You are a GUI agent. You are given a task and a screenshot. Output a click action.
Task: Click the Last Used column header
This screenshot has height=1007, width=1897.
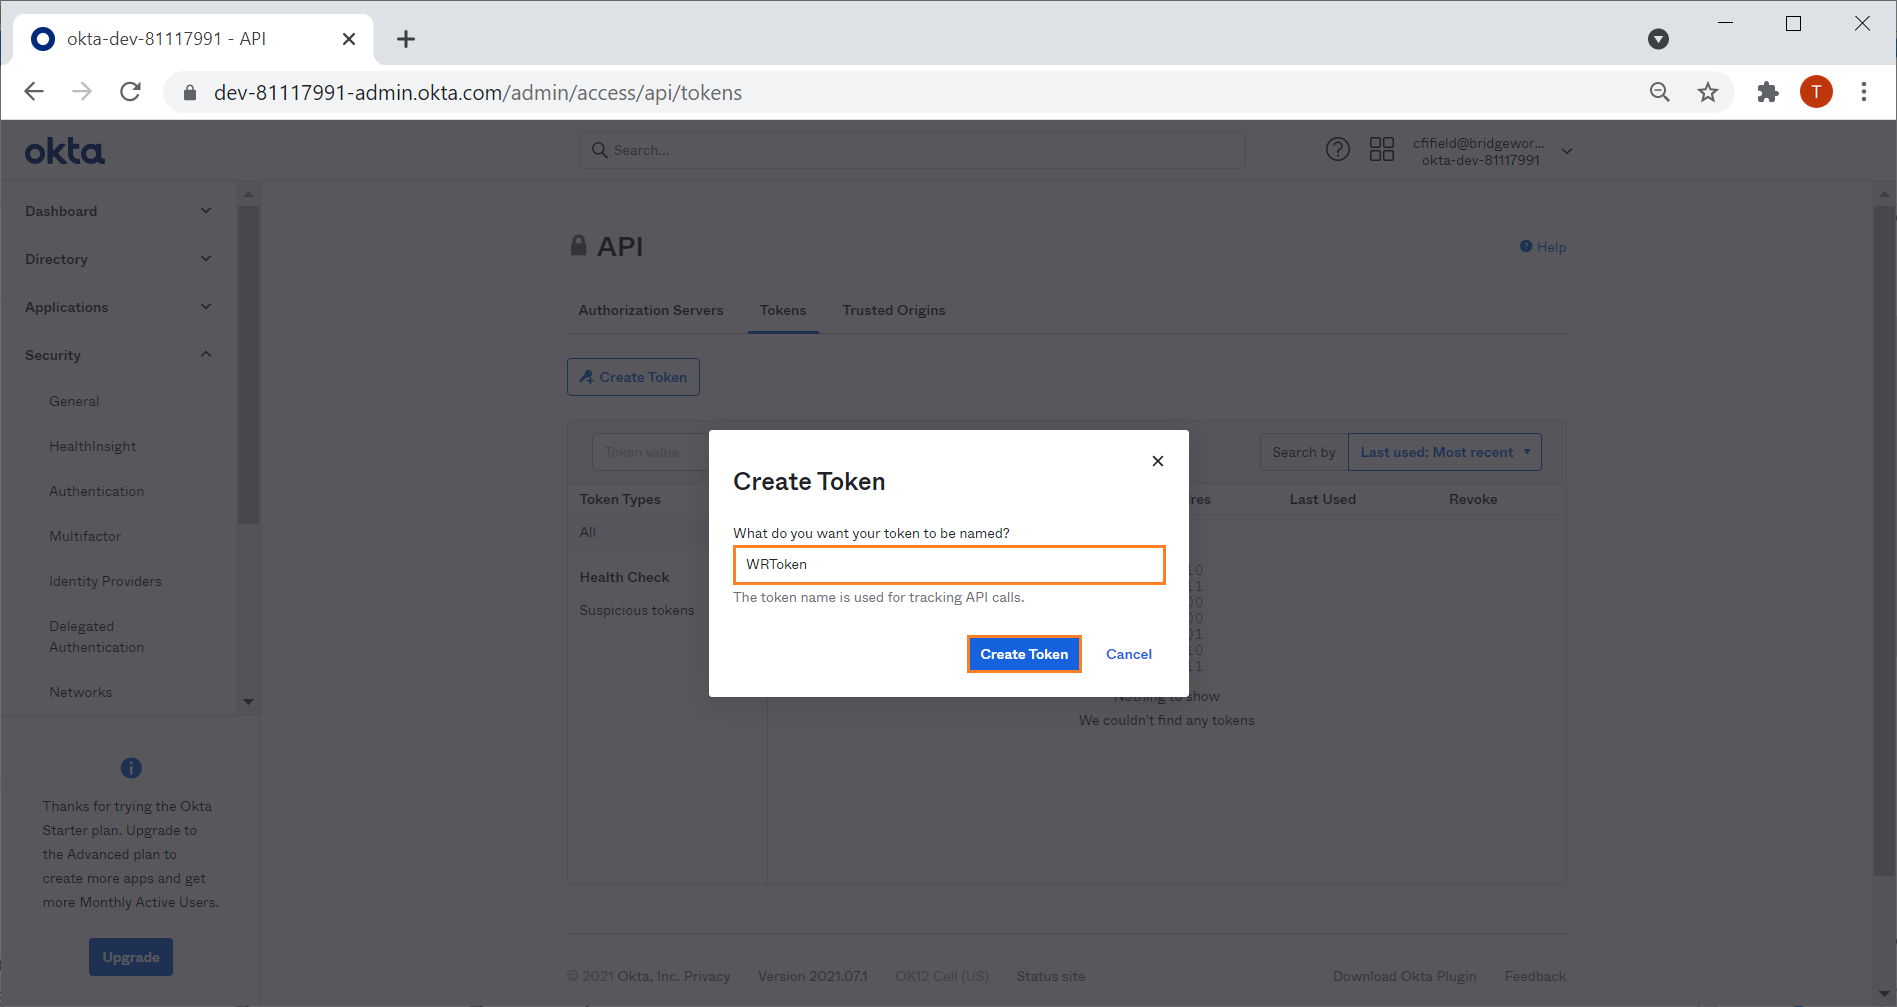(x=1323, y=499)
